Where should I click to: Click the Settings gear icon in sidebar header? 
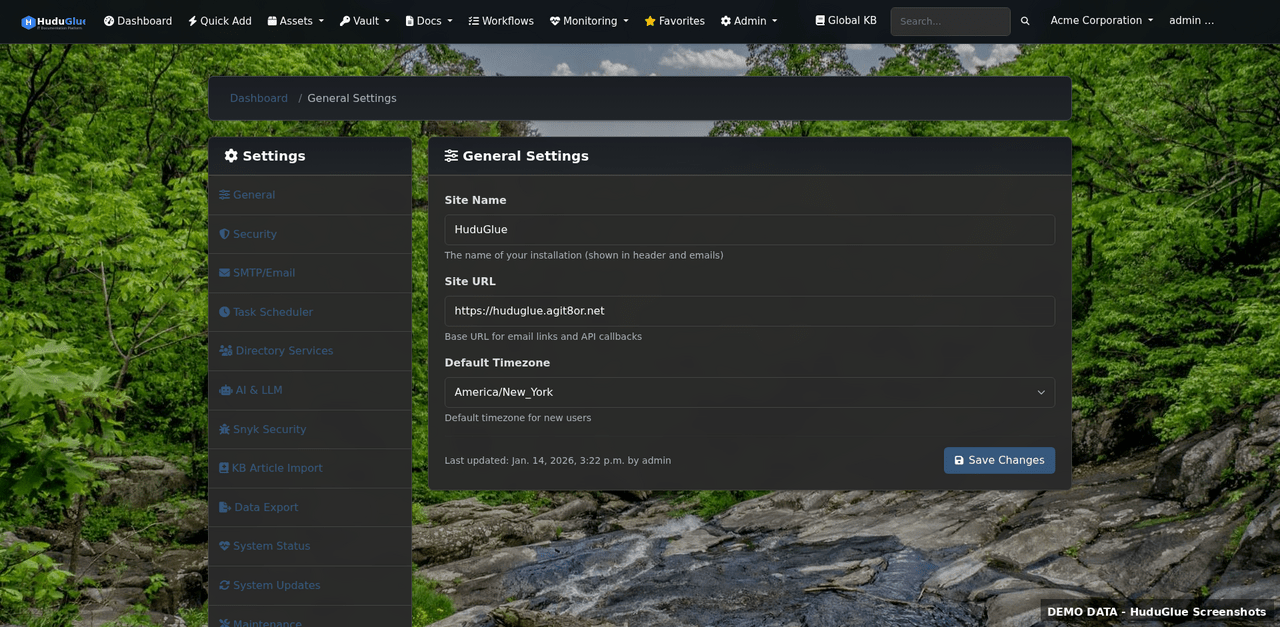click(231, 156)
